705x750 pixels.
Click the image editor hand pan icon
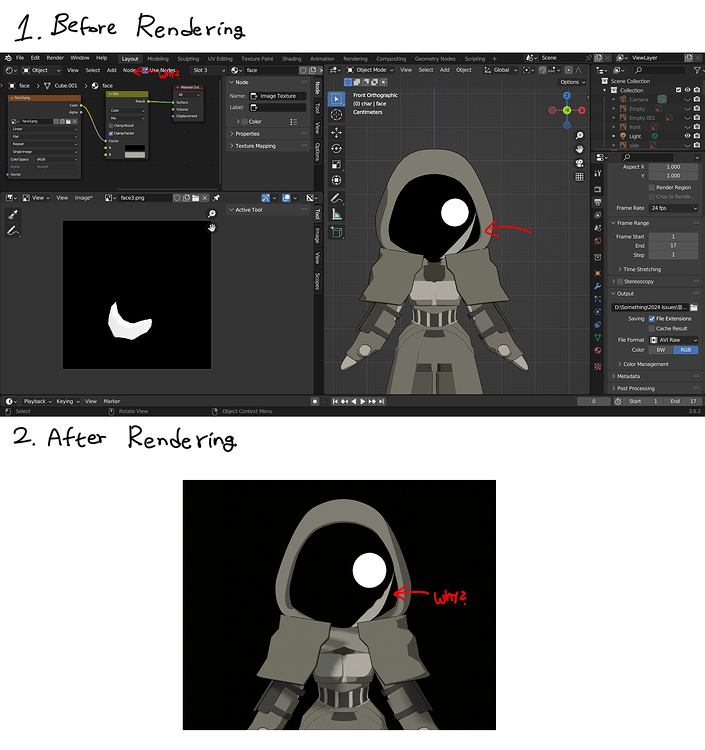(211, 228)
